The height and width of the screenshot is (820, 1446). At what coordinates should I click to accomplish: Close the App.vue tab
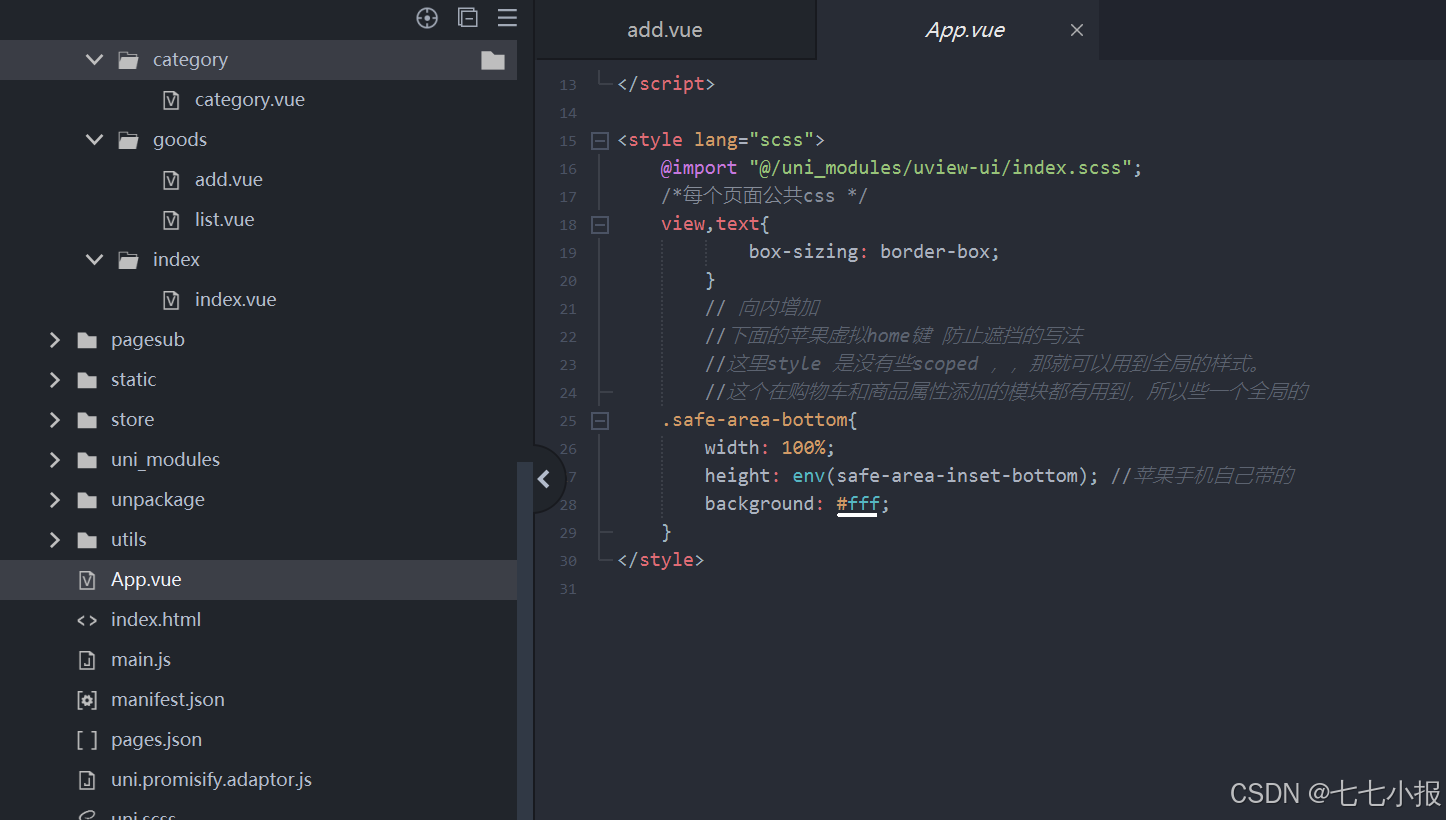pyautogui.click(x=1077, y=30)
